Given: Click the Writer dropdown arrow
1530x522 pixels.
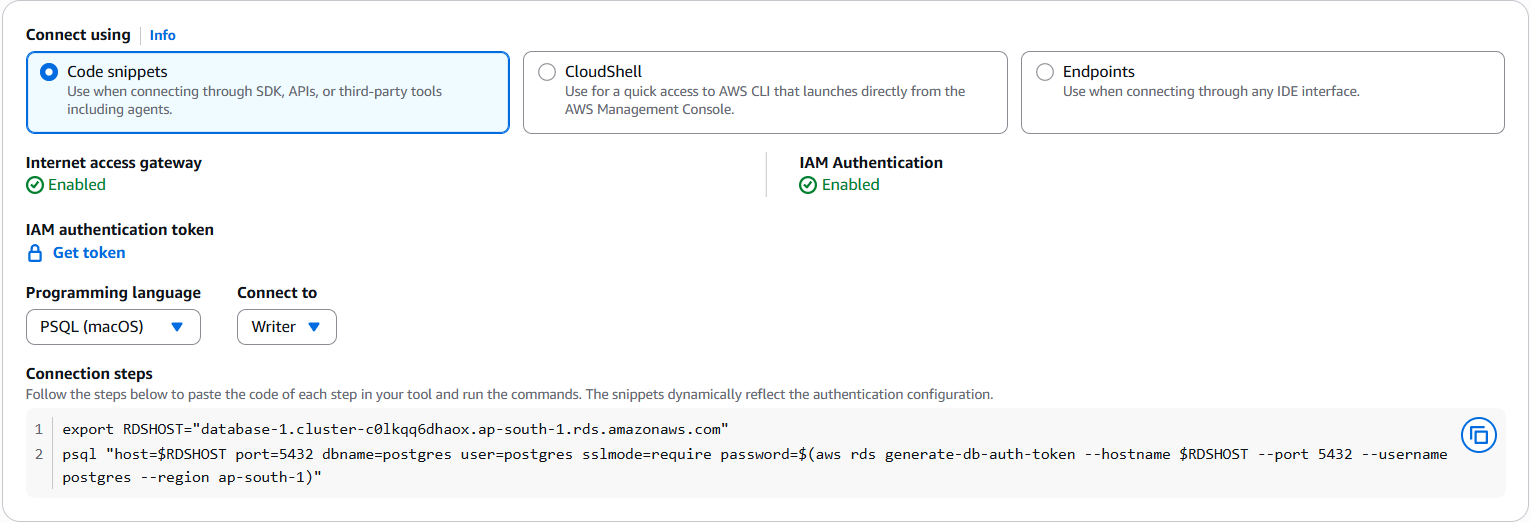Looking at the screenshot, I should tap(314, 327).
